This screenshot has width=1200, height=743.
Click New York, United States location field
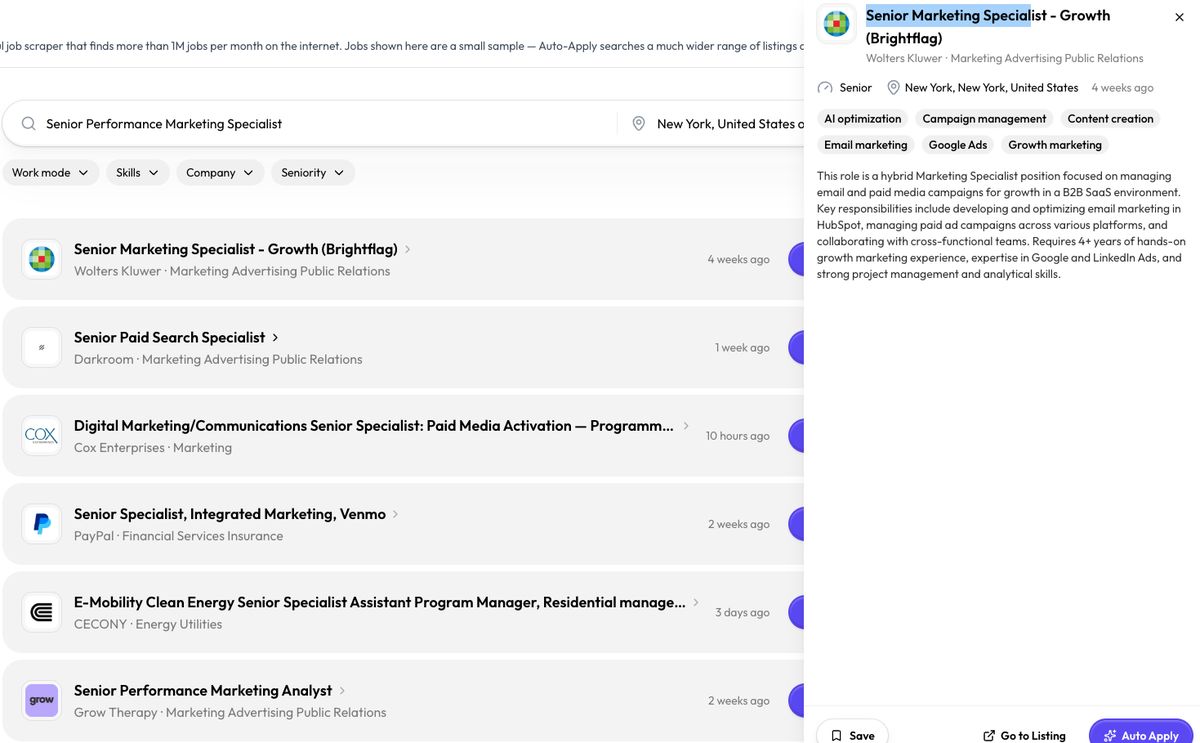coord(730,124)
